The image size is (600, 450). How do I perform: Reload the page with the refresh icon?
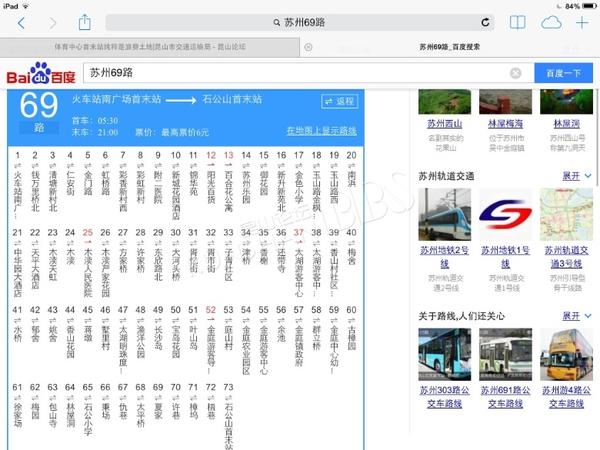pyautogui.click(x=485, y=22)
